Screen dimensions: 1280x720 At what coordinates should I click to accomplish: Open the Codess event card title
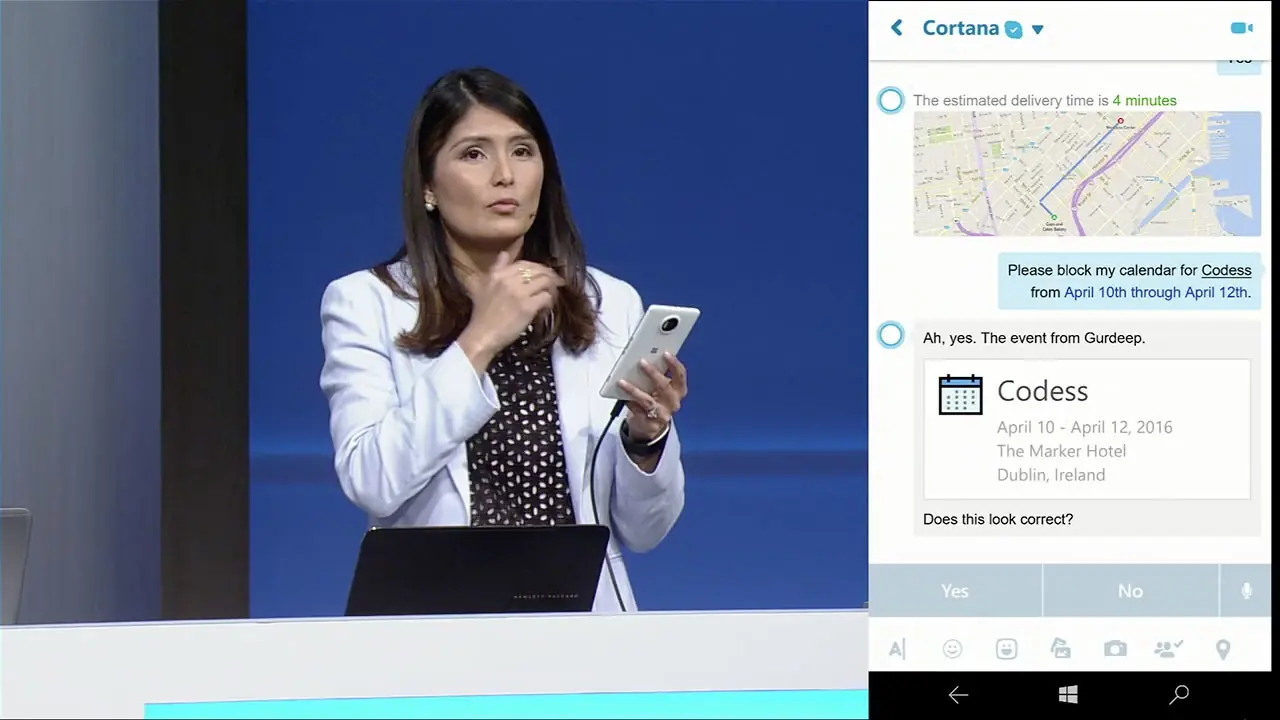pyautogui.click(x=1042, y=391)
